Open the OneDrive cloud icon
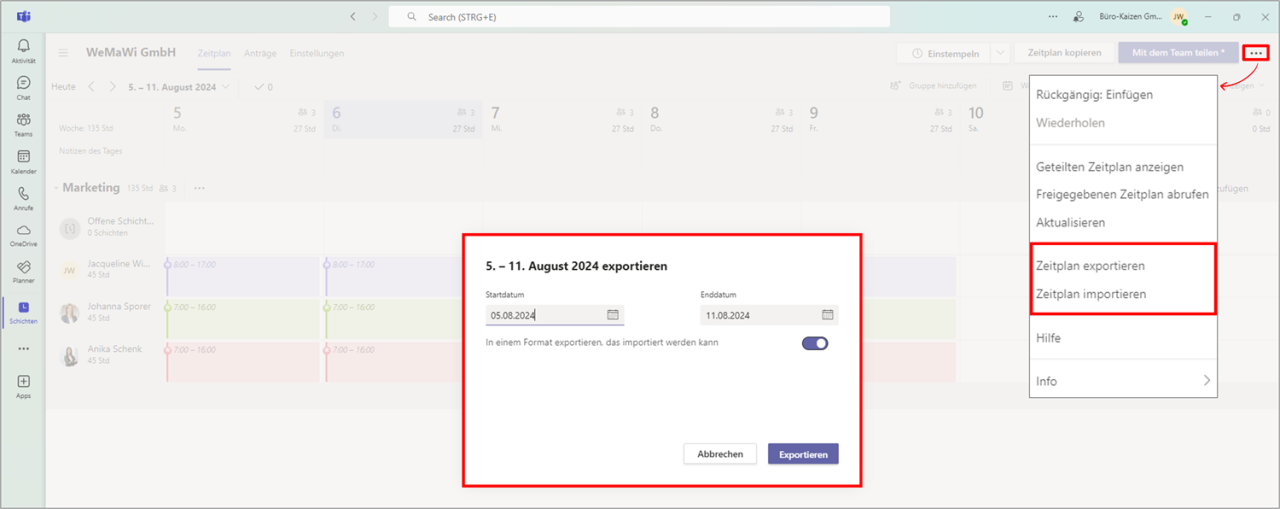1280x509 pixels. pos(23,234)
